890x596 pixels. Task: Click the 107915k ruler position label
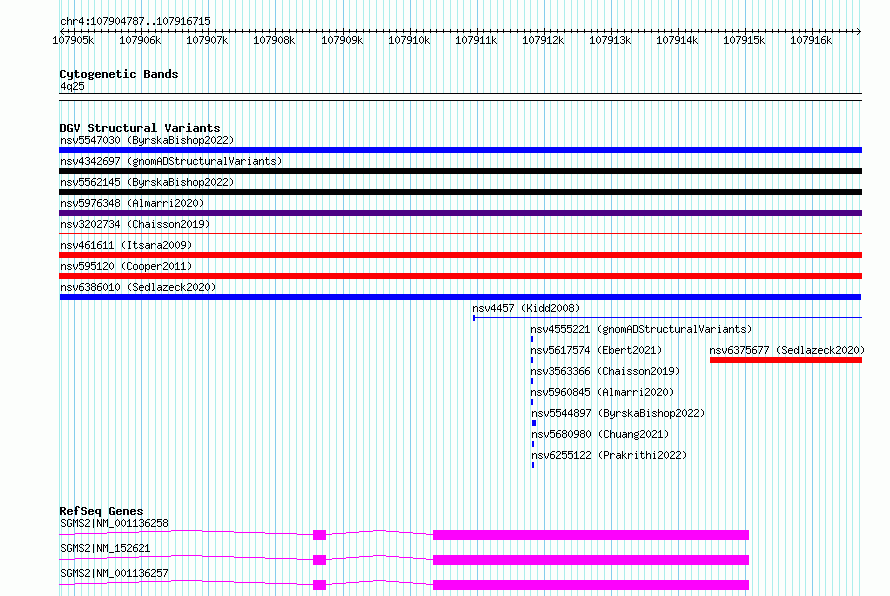(744, 40)
